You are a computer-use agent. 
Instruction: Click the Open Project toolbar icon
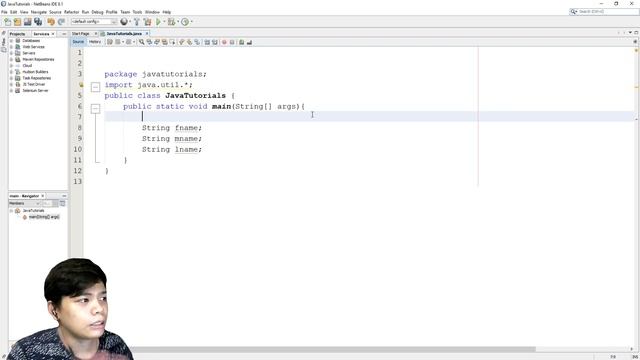pyautogui.click(x=27, y=22)
